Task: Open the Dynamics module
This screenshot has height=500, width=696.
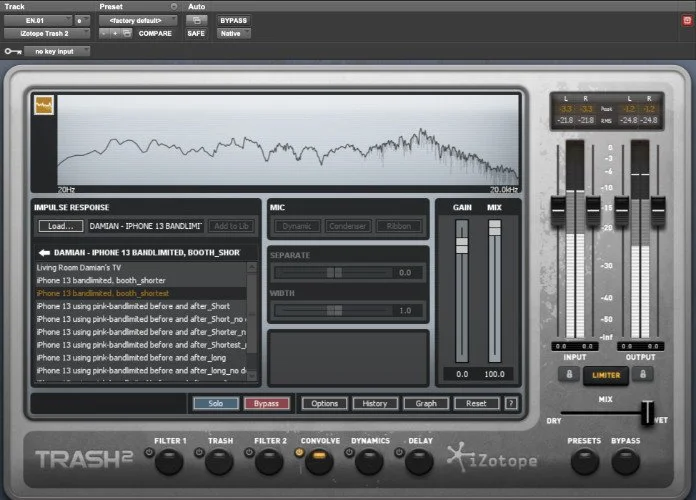Action: [x=369, y=462]
